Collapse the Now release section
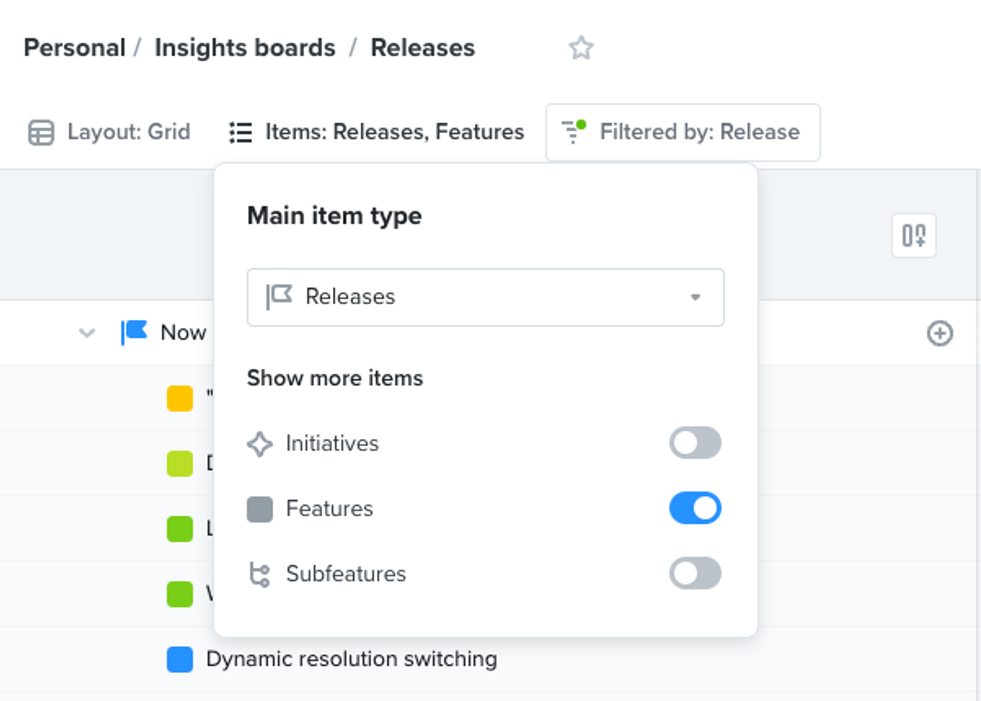This screenshot has height=701, width=981. tap(86, 333)
